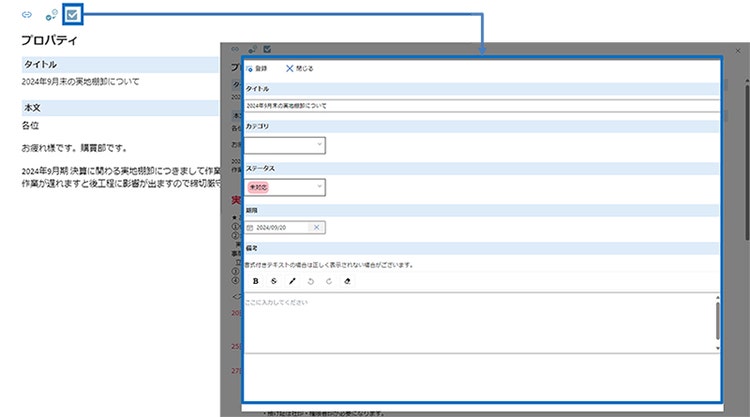Click the link icon in dimmed background window
Viewport: 750px width, 417px height.
235,49
